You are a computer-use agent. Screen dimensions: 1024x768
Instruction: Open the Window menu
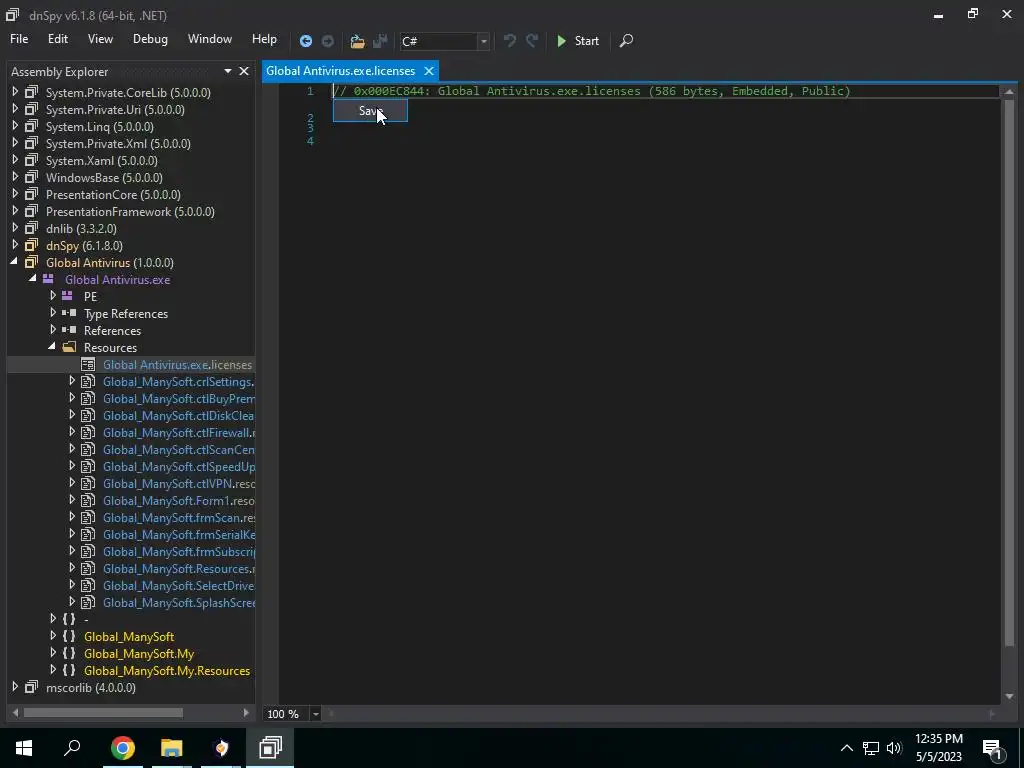210,39
